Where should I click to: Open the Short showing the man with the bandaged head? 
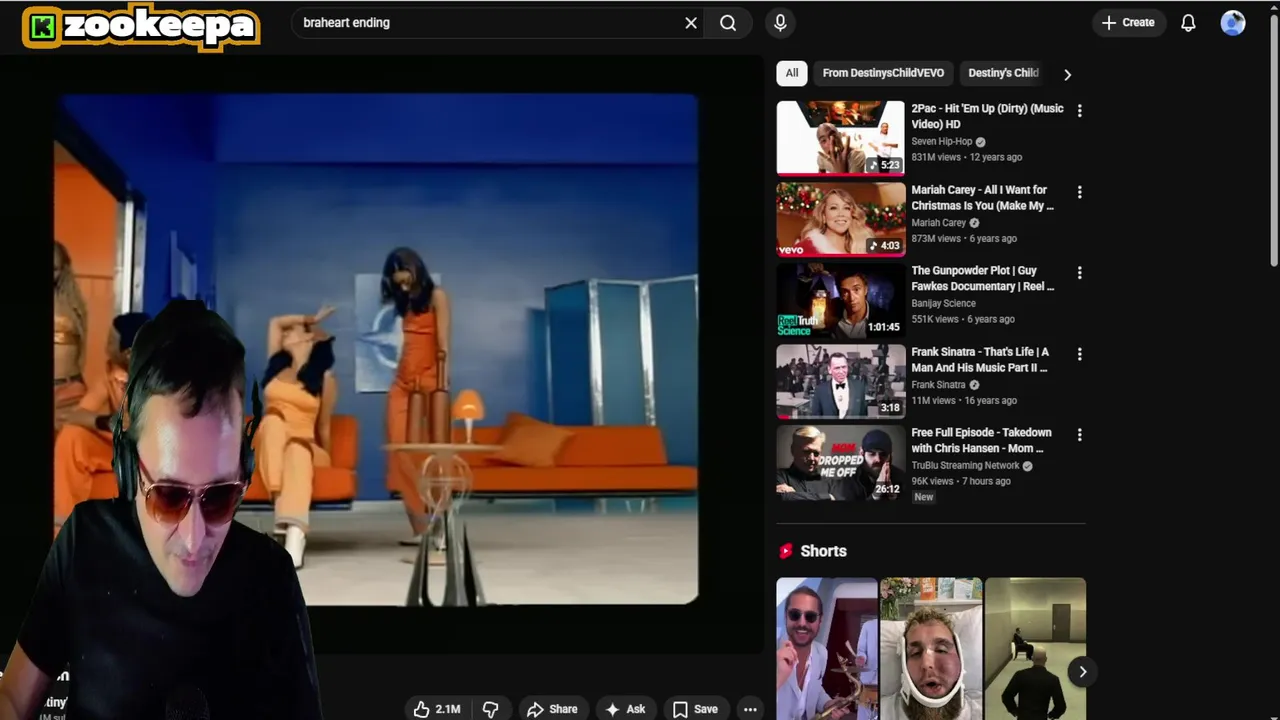[x=931, y=648]
